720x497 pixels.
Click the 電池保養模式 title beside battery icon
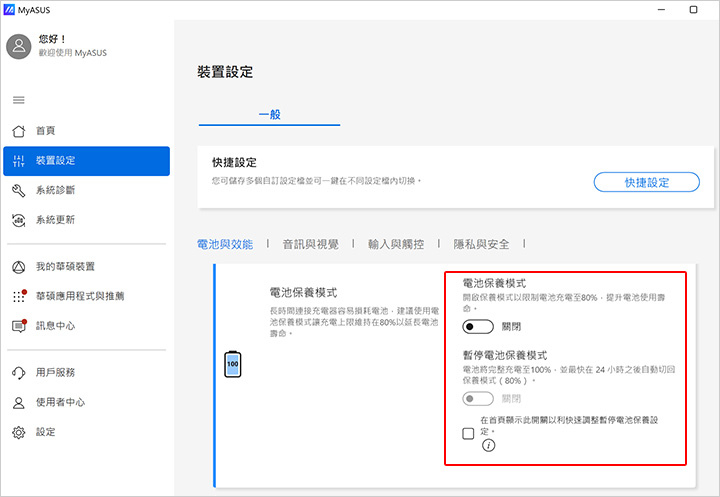(x=303, y=293)
